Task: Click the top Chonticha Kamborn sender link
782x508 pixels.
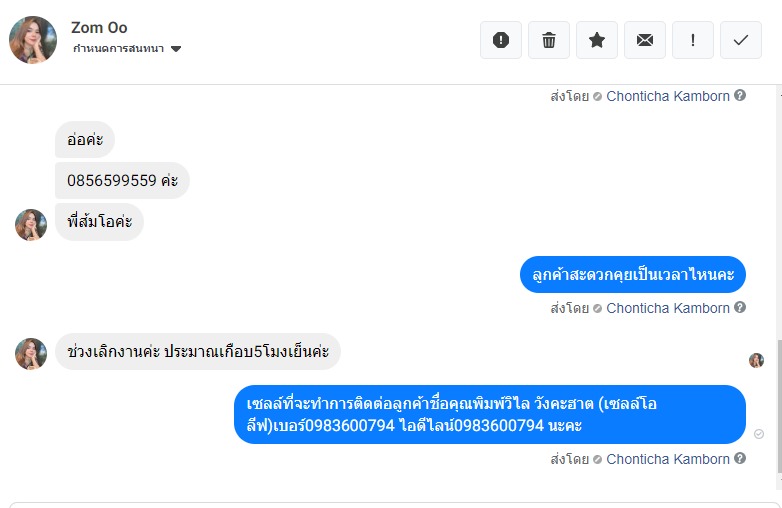Action: tap(668, 96)
